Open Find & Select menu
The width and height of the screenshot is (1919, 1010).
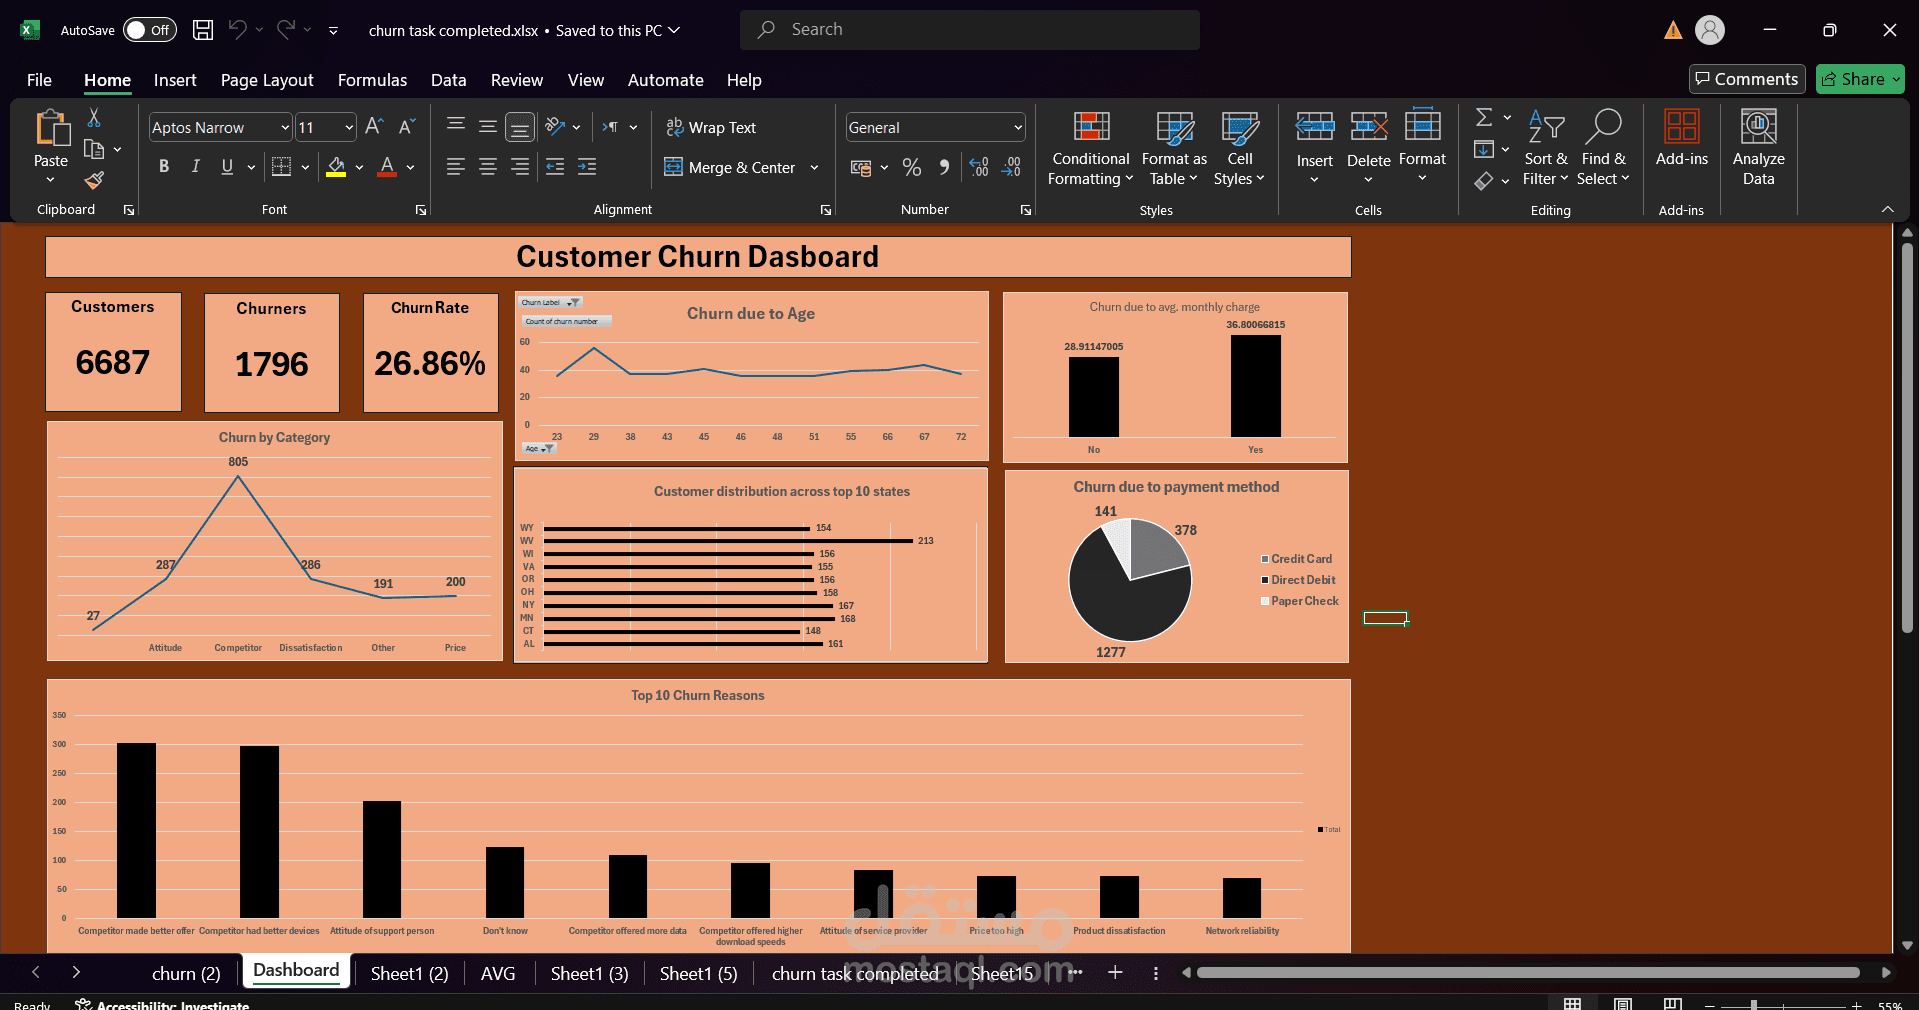(1603, 148)
